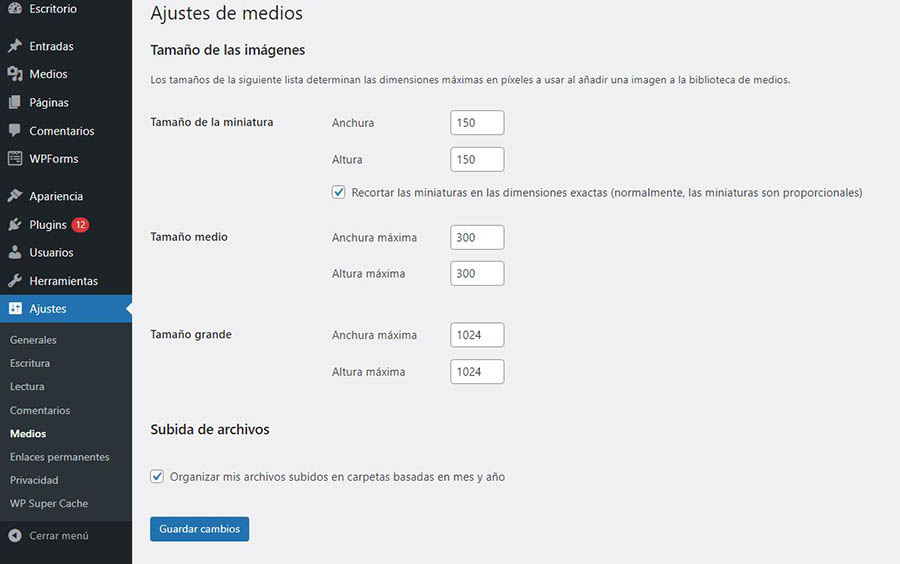Viewport: 900px width, 564px height.
Task: Click the Comentarios speech bubble icon
Action: [x=15, y=131]
